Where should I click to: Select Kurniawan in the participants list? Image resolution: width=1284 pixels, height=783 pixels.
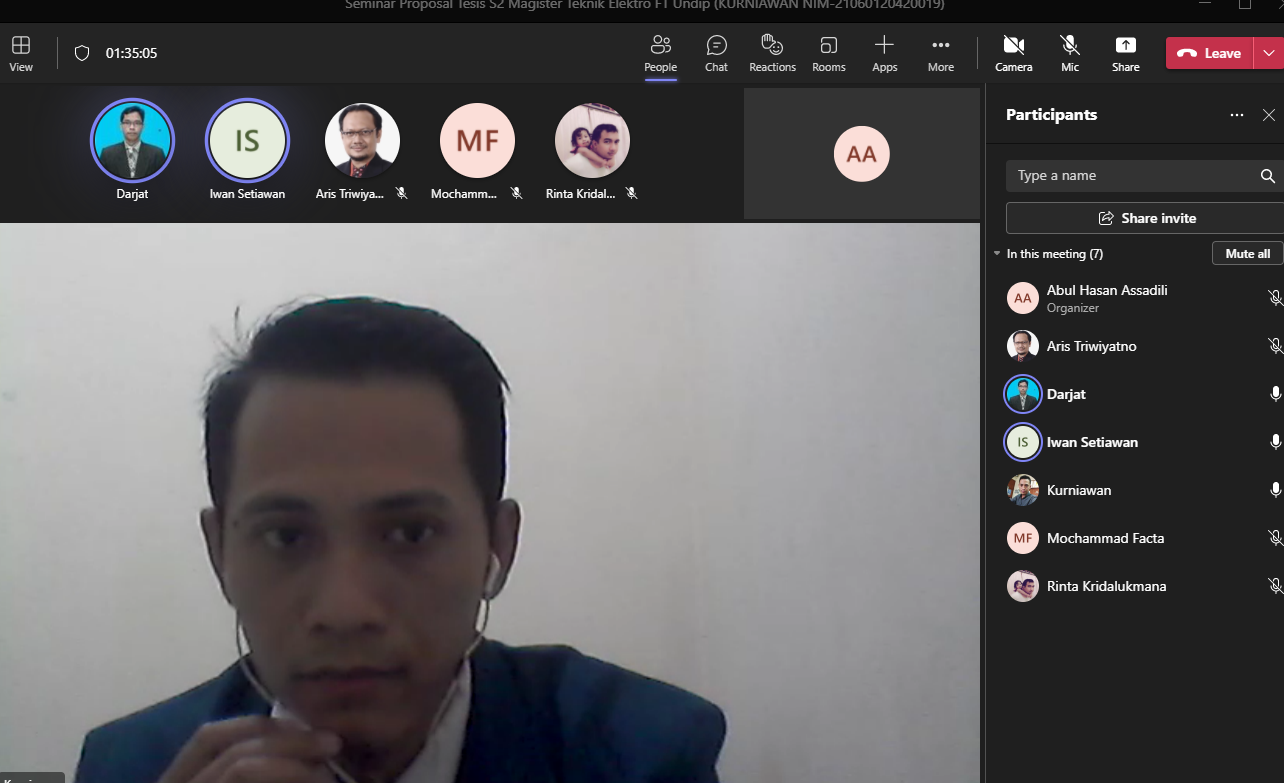coord(1079,490)
